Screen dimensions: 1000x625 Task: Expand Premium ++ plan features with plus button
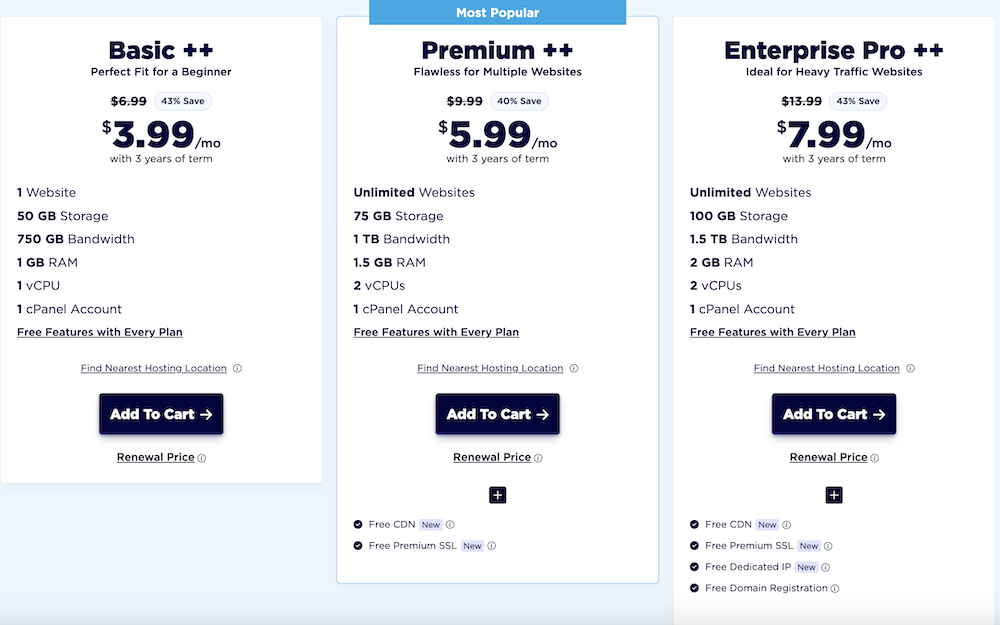coord(498,495)
